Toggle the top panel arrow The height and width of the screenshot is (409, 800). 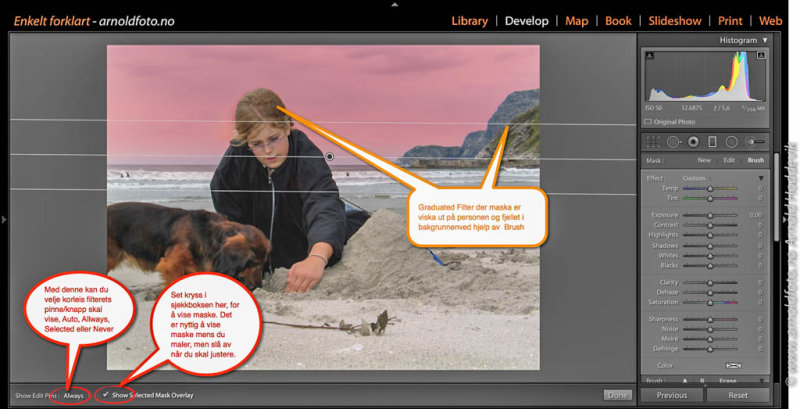pyautogui.click(x=394, y=4)
